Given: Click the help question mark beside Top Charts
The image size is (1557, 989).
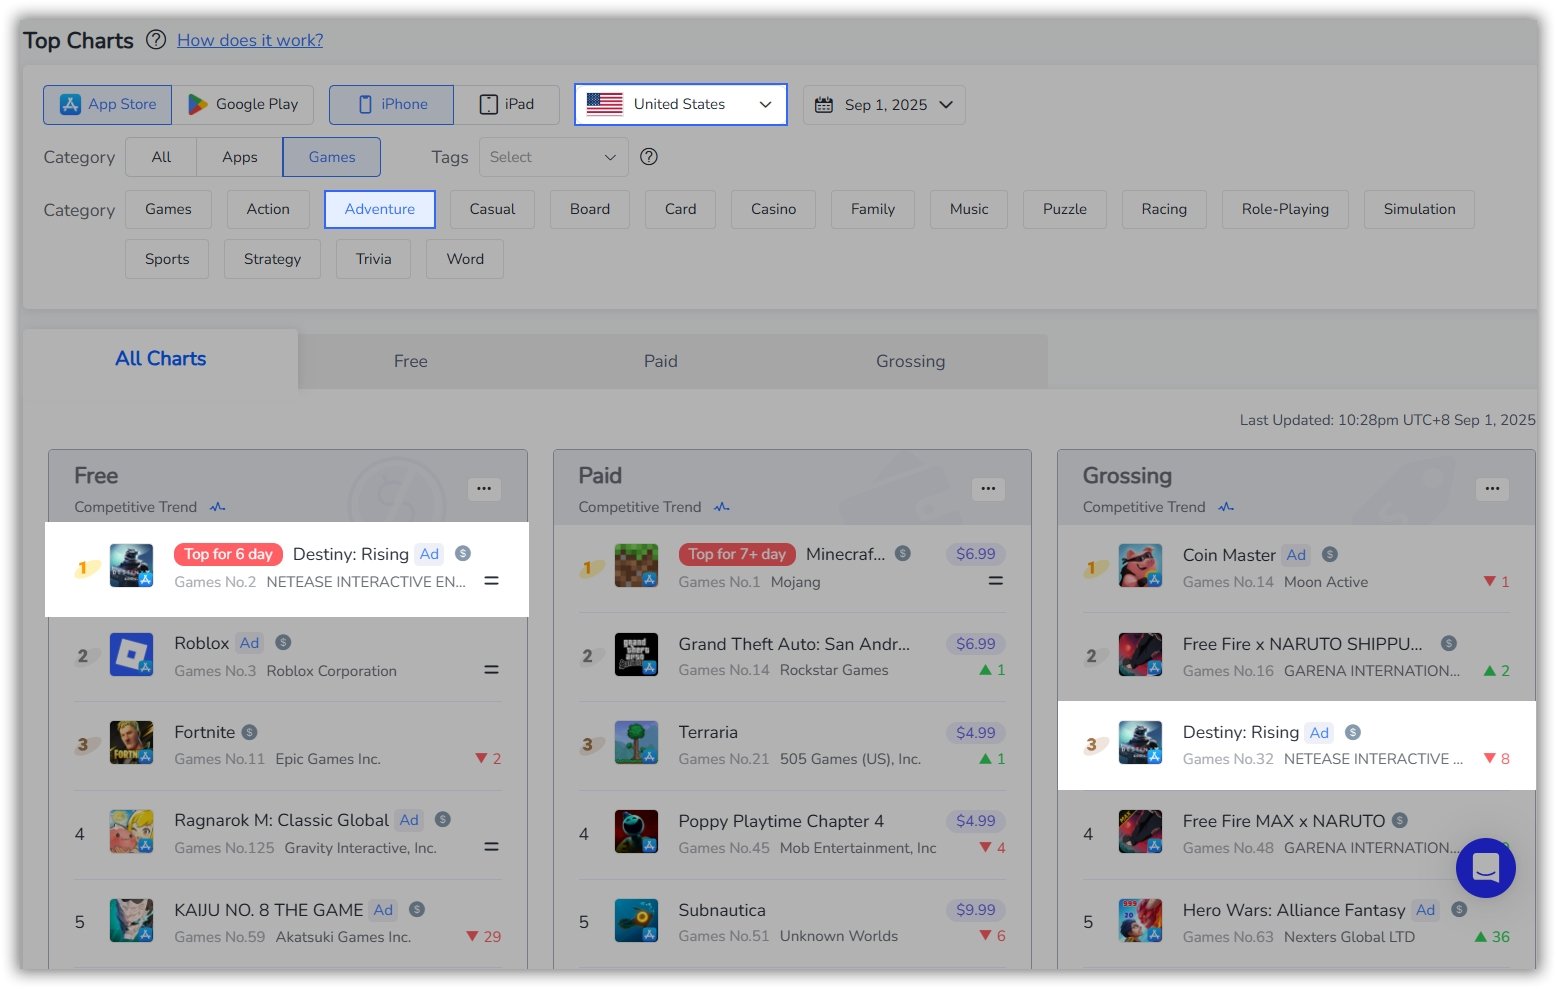Looking at the screenshot, I should coord(156,40).
